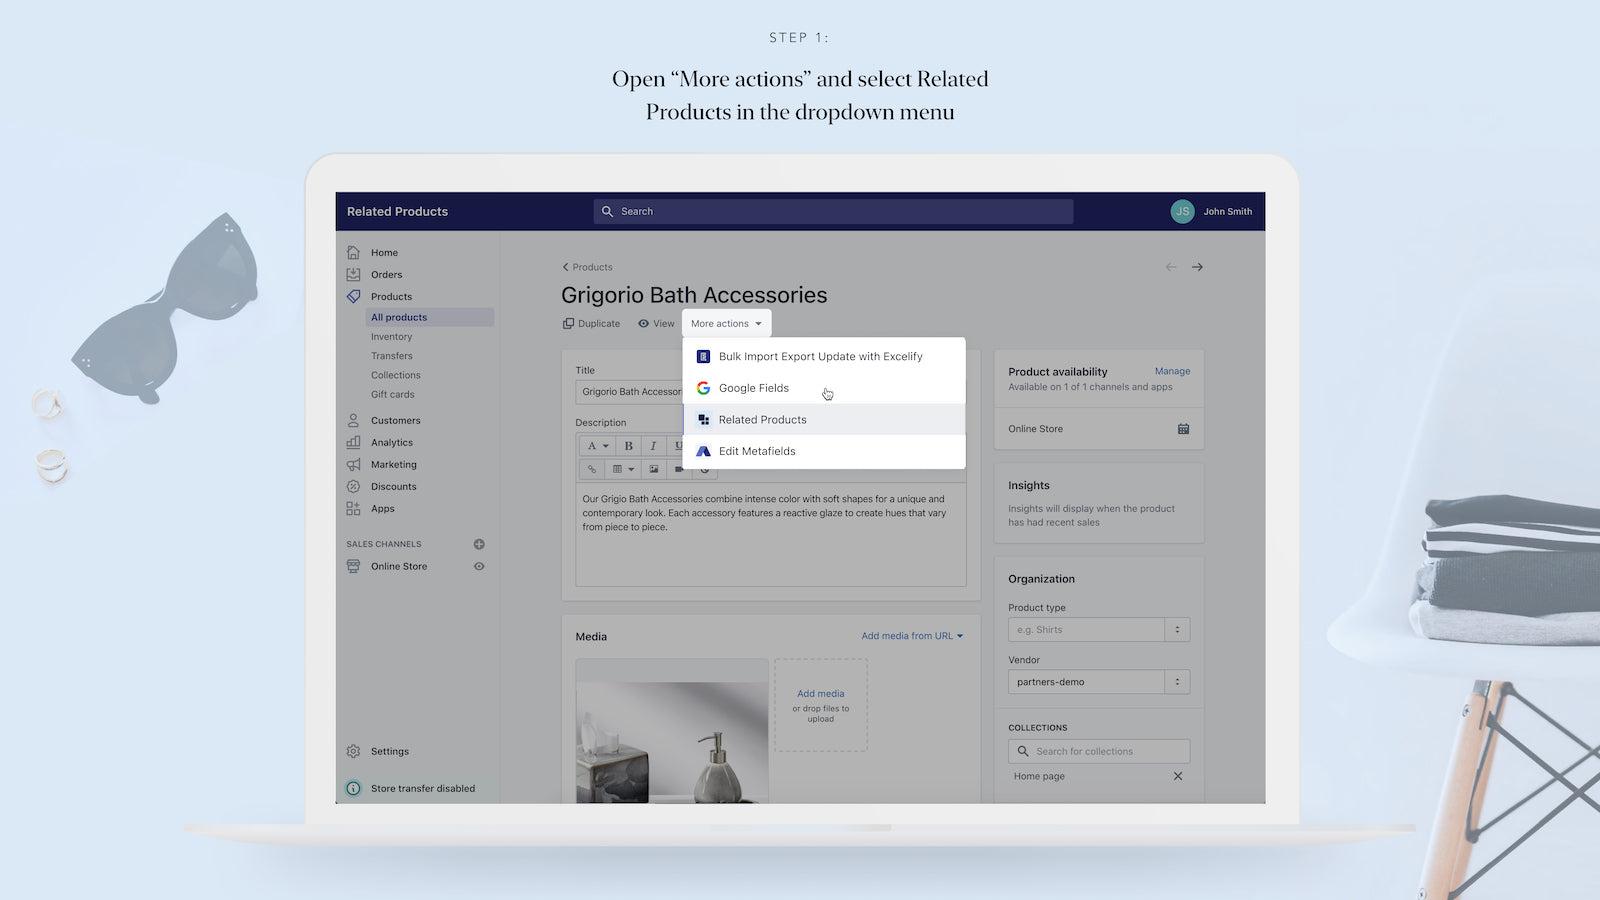Screen dimensions: 1600x900
Task: Click the Analytics bar-chart icon
Action: tap(354, 442)
